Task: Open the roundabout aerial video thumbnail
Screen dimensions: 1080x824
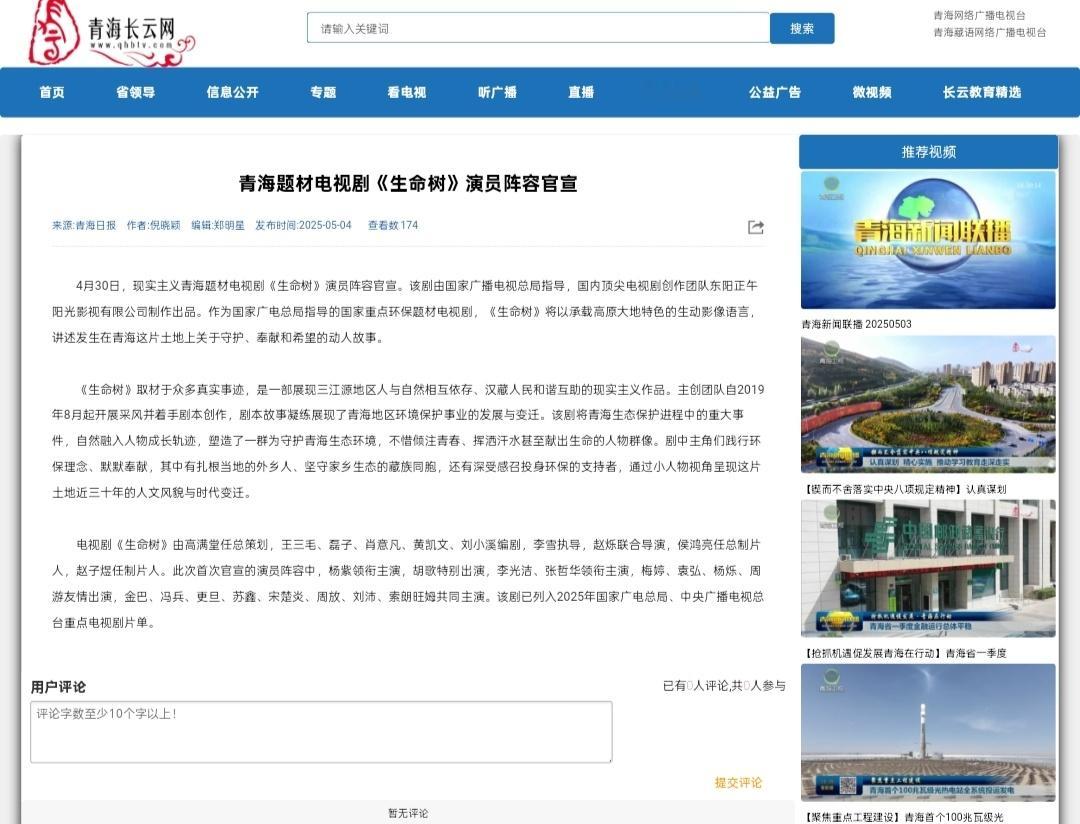Action: click(928, 404)
